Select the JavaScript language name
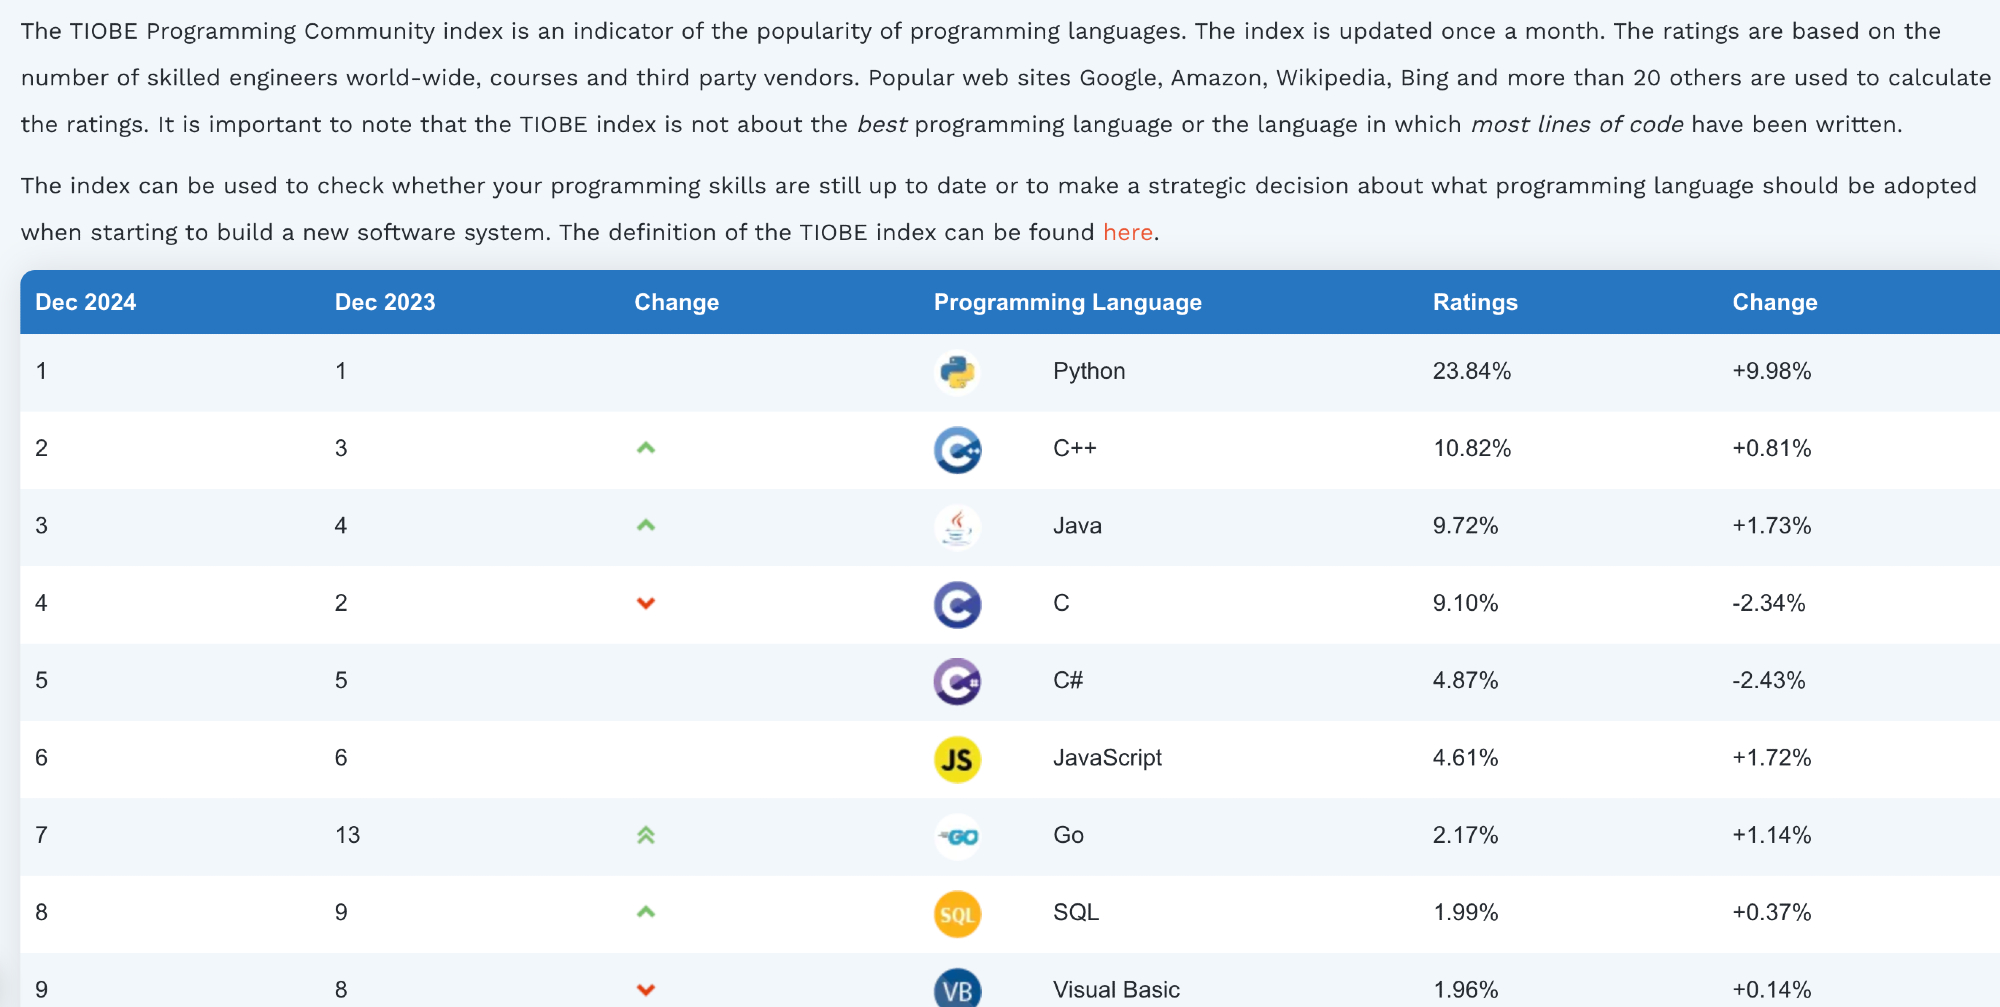The height and width of the screenshot is (1007, 2000). point(1107,758)
